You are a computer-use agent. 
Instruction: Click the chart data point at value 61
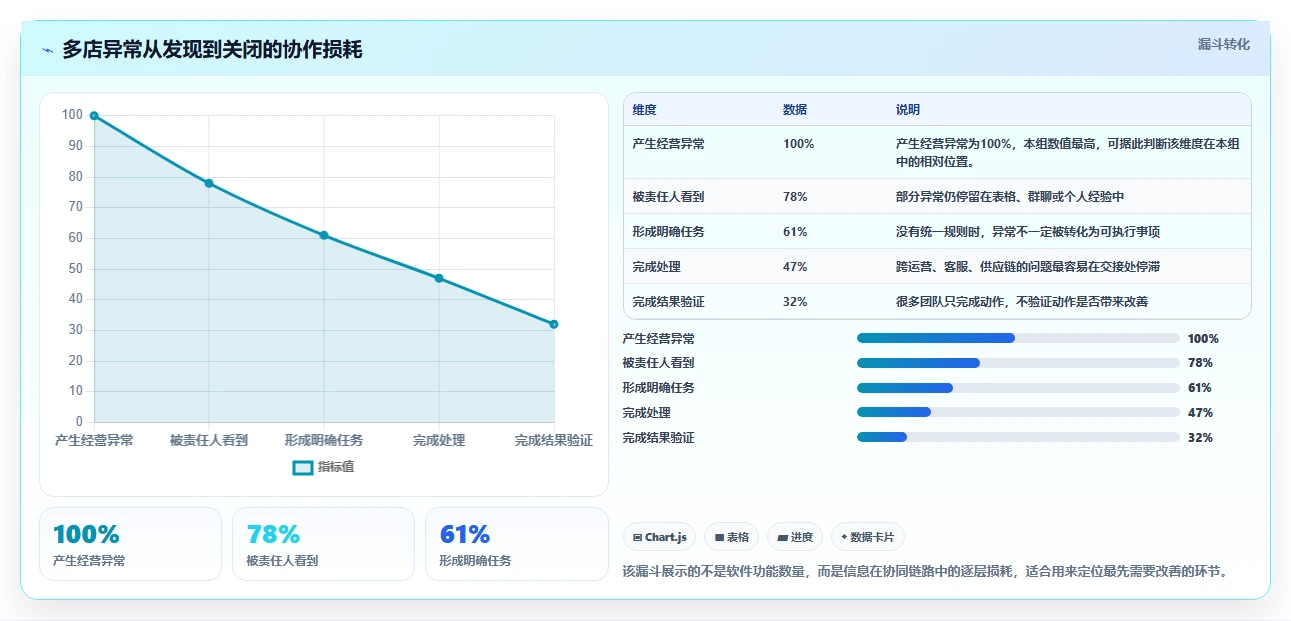click(x=324, y=235)
